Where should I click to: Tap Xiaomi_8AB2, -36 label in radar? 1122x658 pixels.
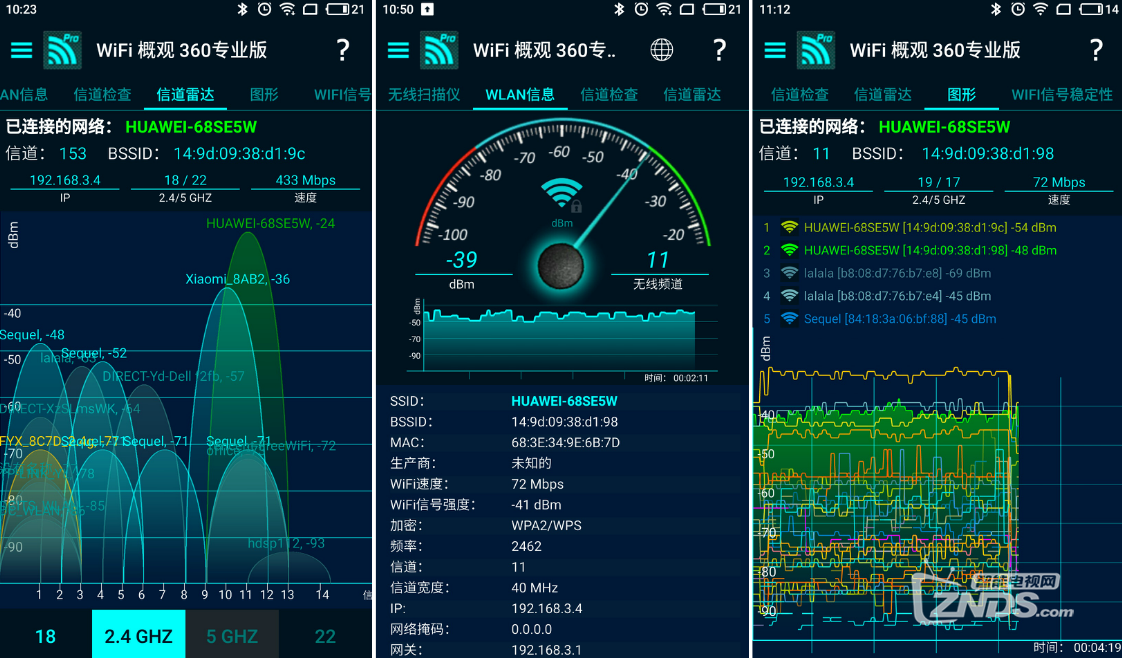click(x=238, y=279)
